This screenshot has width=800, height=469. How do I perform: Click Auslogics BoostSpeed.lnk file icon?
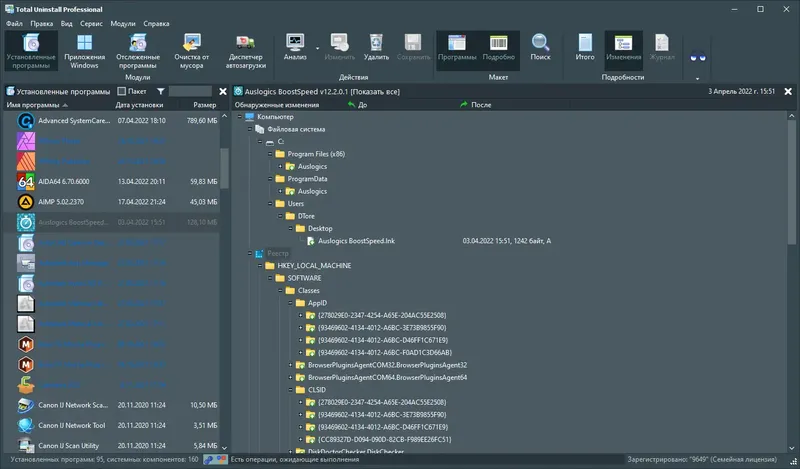coord(311,241)
